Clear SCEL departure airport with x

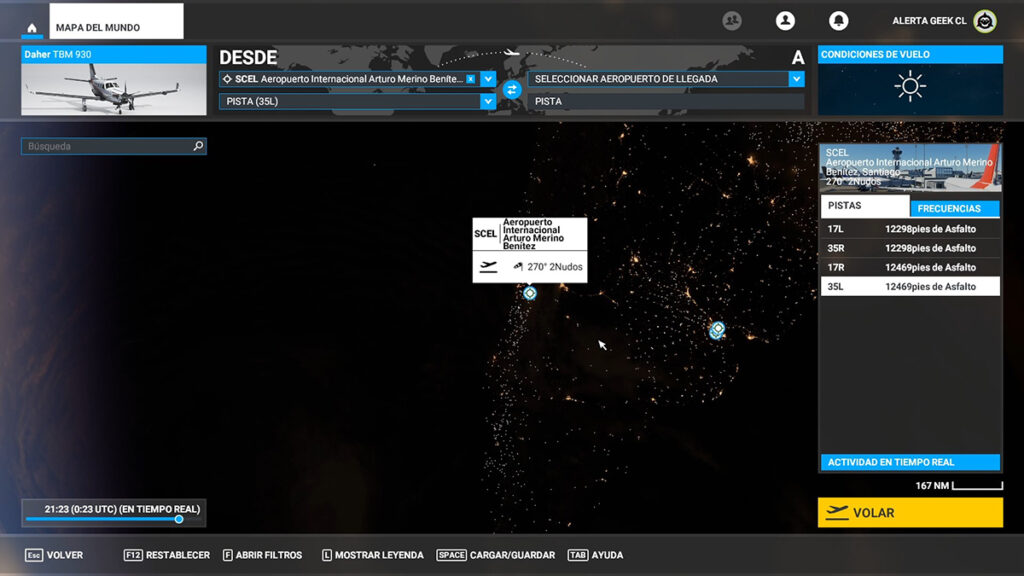[x=470, y=79]
